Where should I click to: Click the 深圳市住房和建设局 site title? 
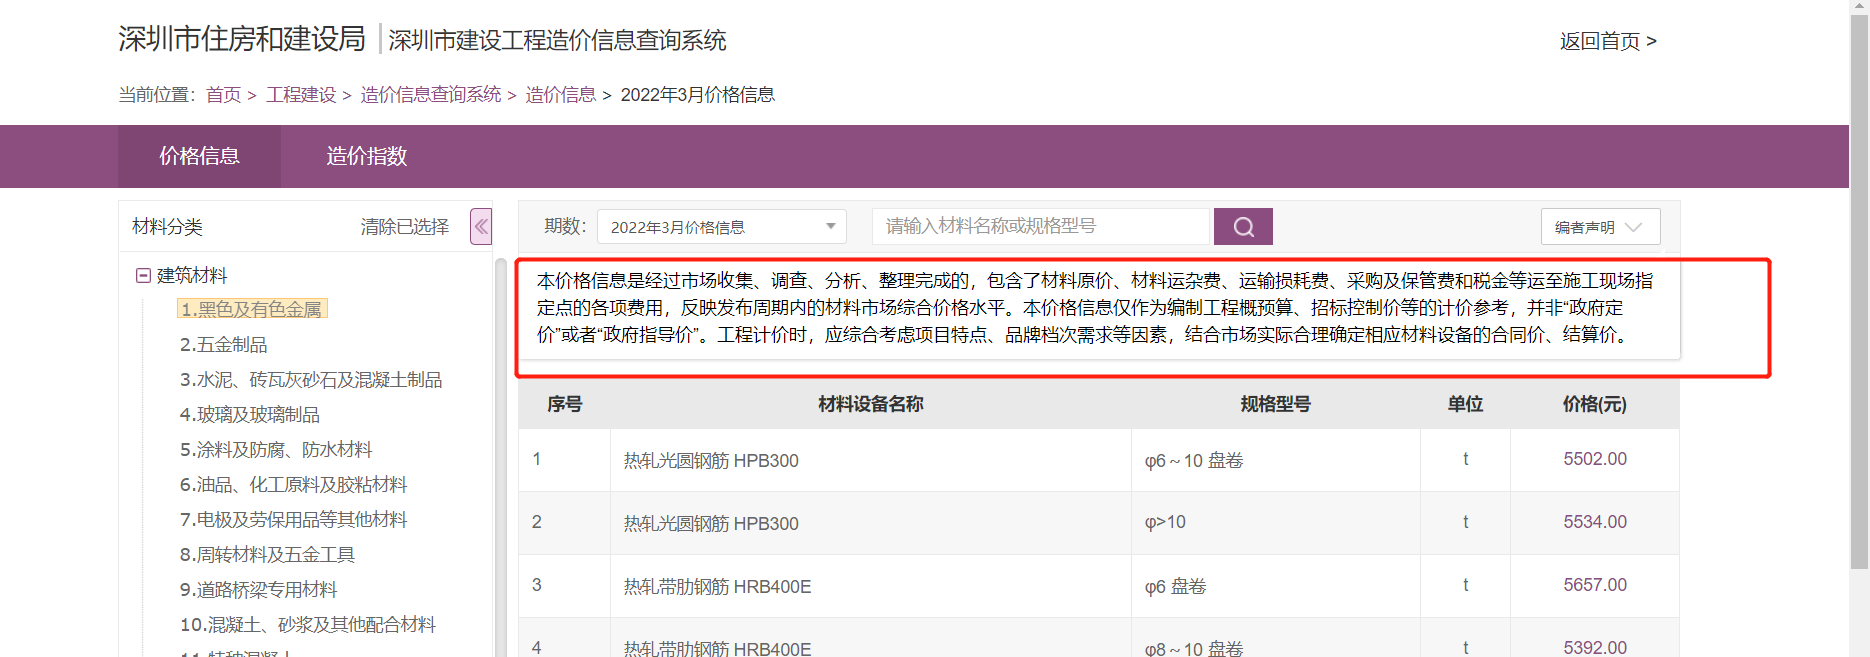tap(242, 39)
